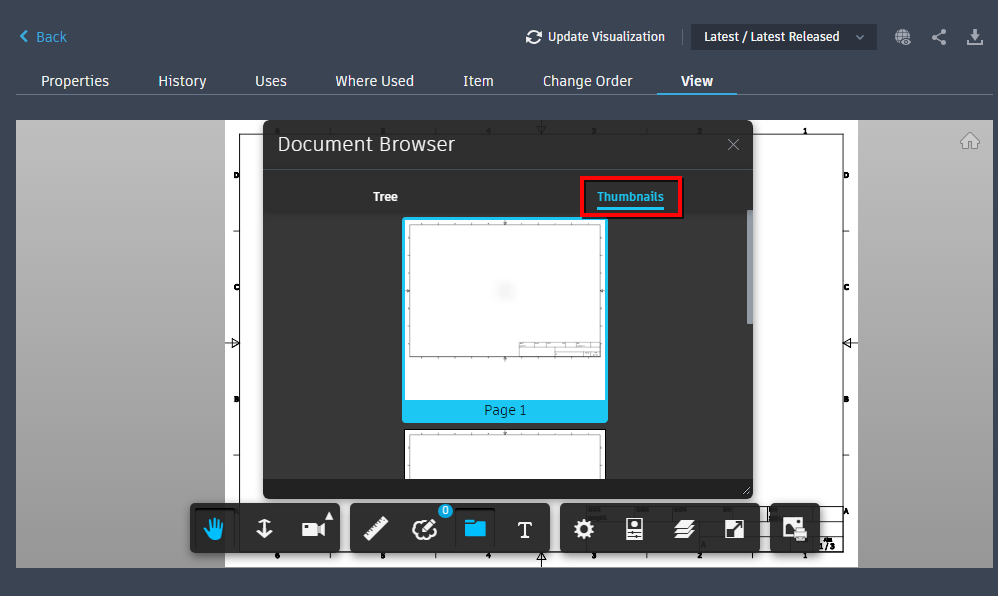Click the Back link top left
The image size is (998, 596).
42,36
